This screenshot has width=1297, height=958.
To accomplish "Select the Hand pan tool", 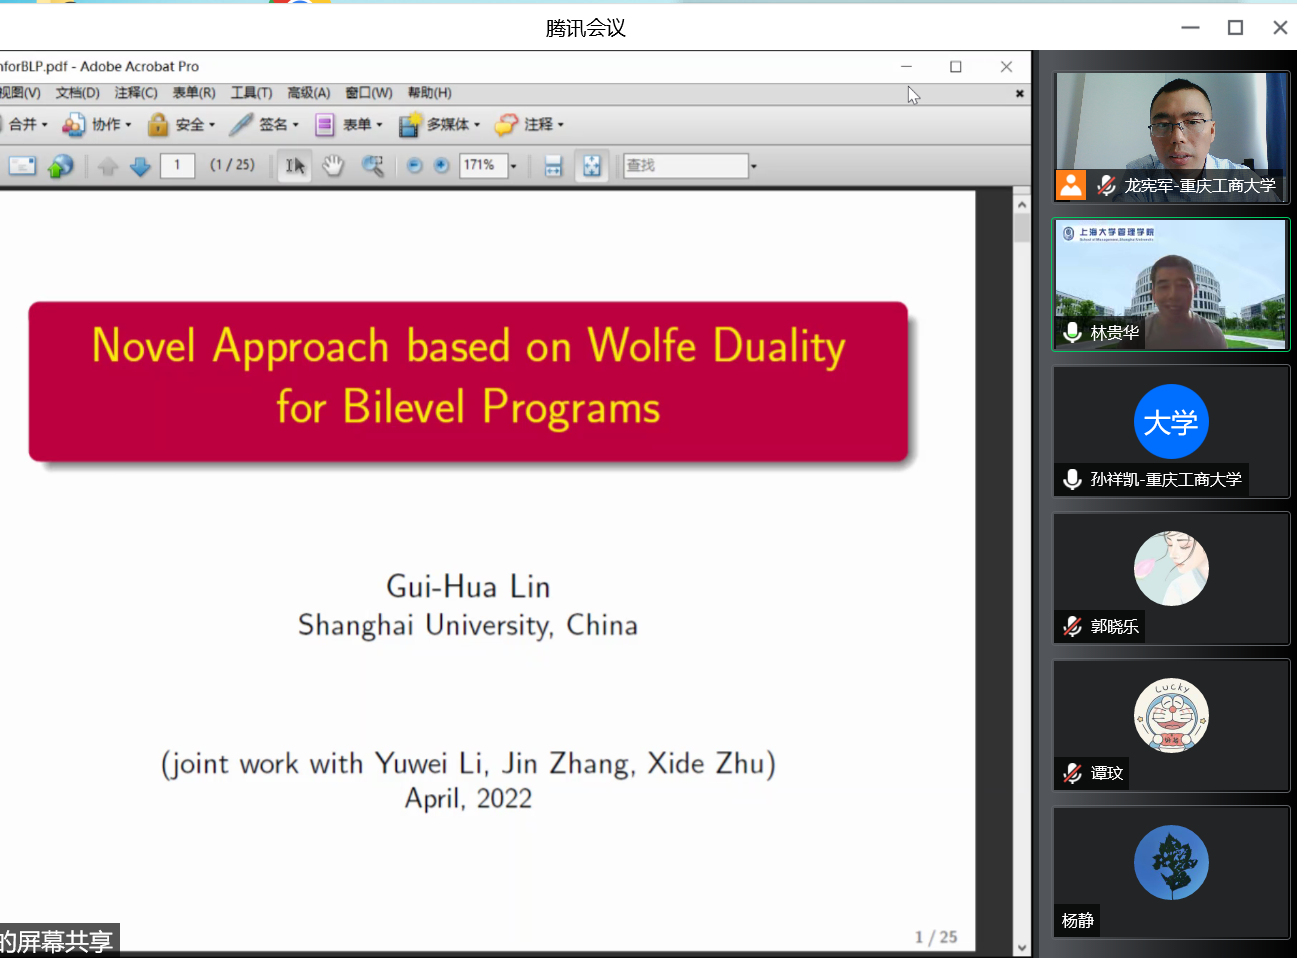I will (333, 166).
